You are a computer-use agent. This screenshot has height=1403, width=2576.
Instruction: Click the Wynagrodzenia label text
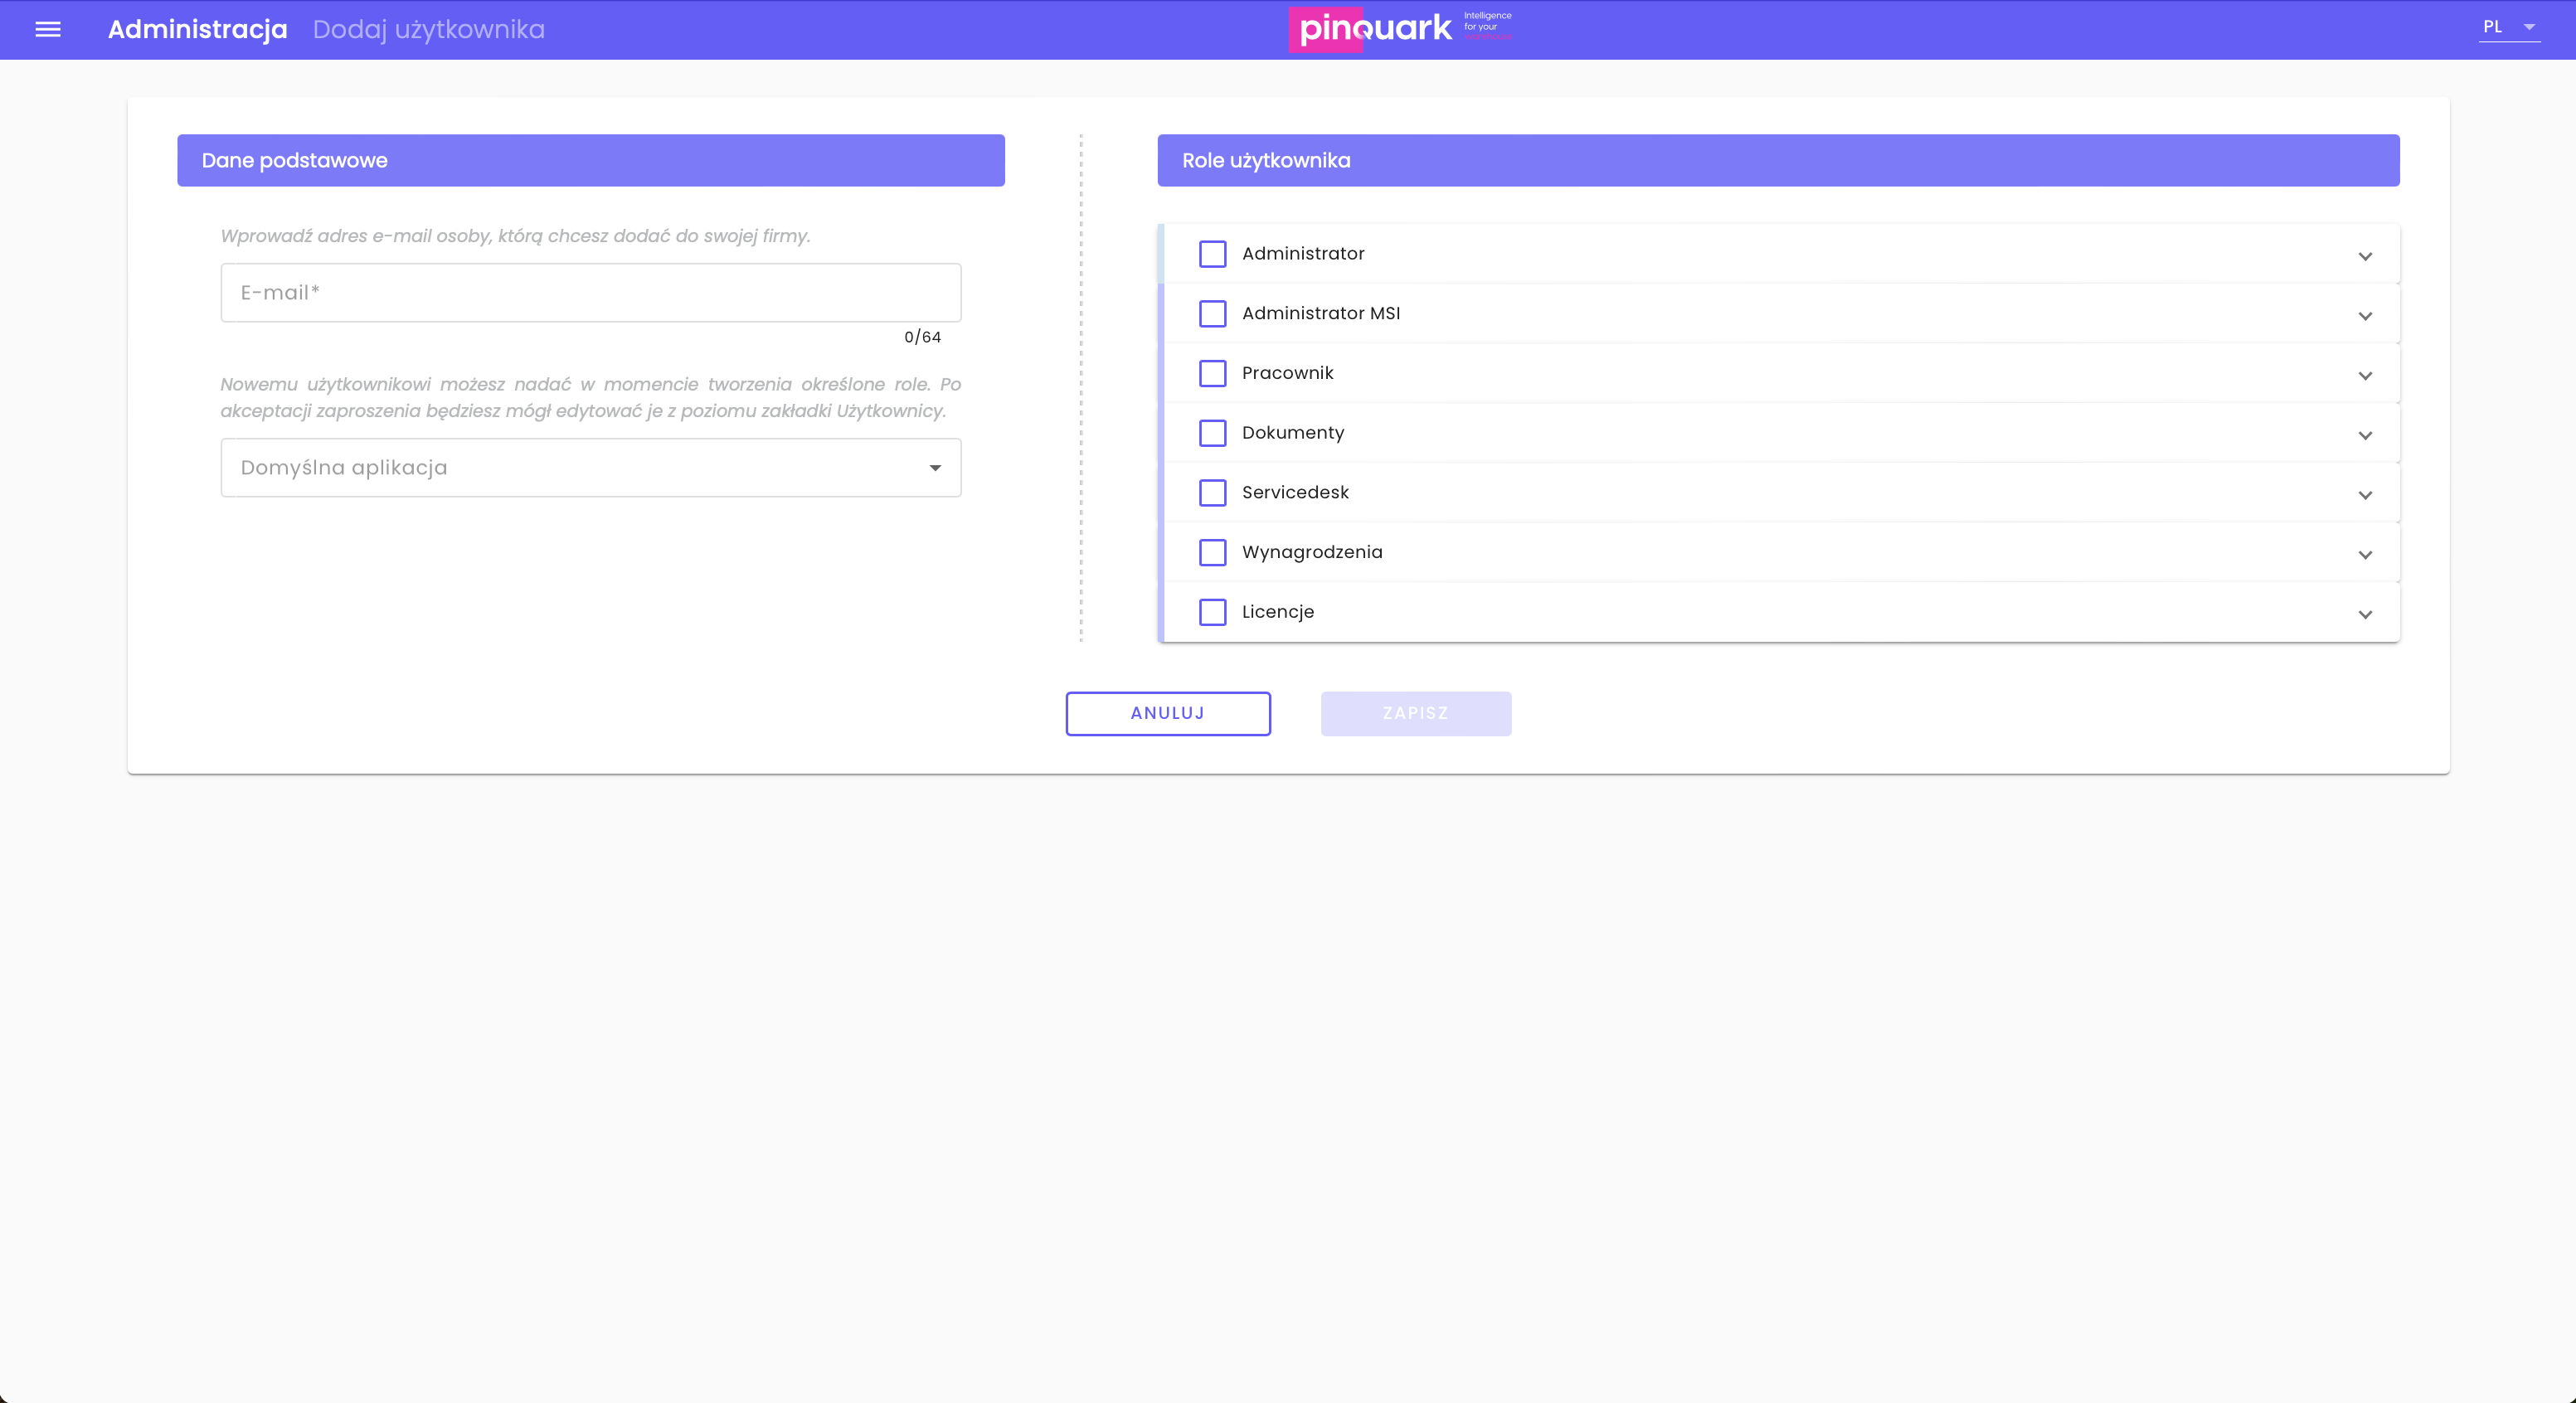pyautogui.click(x=1312, y=552)
